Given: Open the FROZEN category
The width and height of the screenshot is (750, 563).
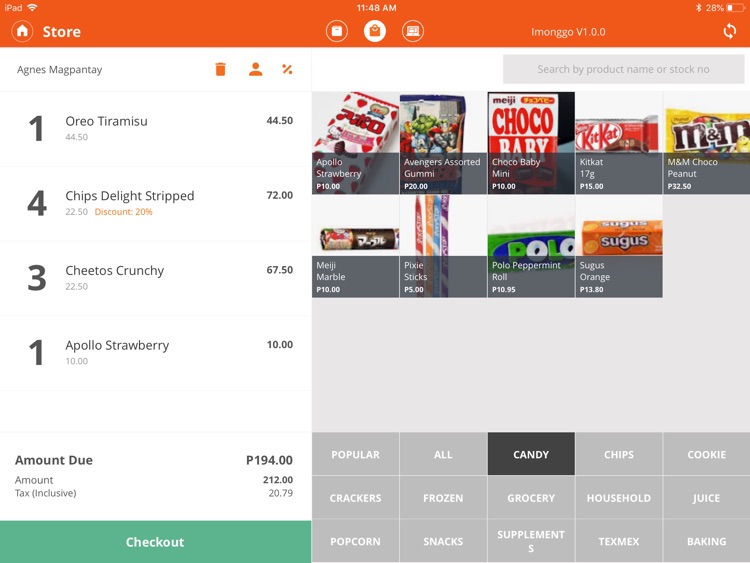Looking at the screenshot, I should click(443, 497).
